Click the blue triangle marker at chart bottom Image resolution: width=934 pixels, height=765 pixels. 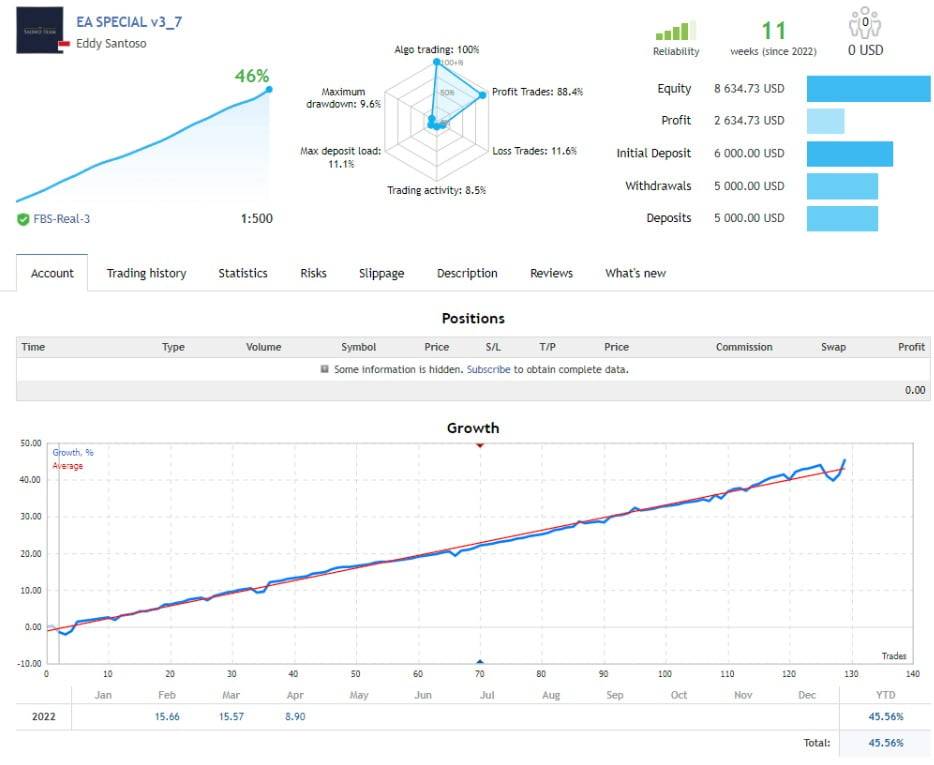coord(480,661)
